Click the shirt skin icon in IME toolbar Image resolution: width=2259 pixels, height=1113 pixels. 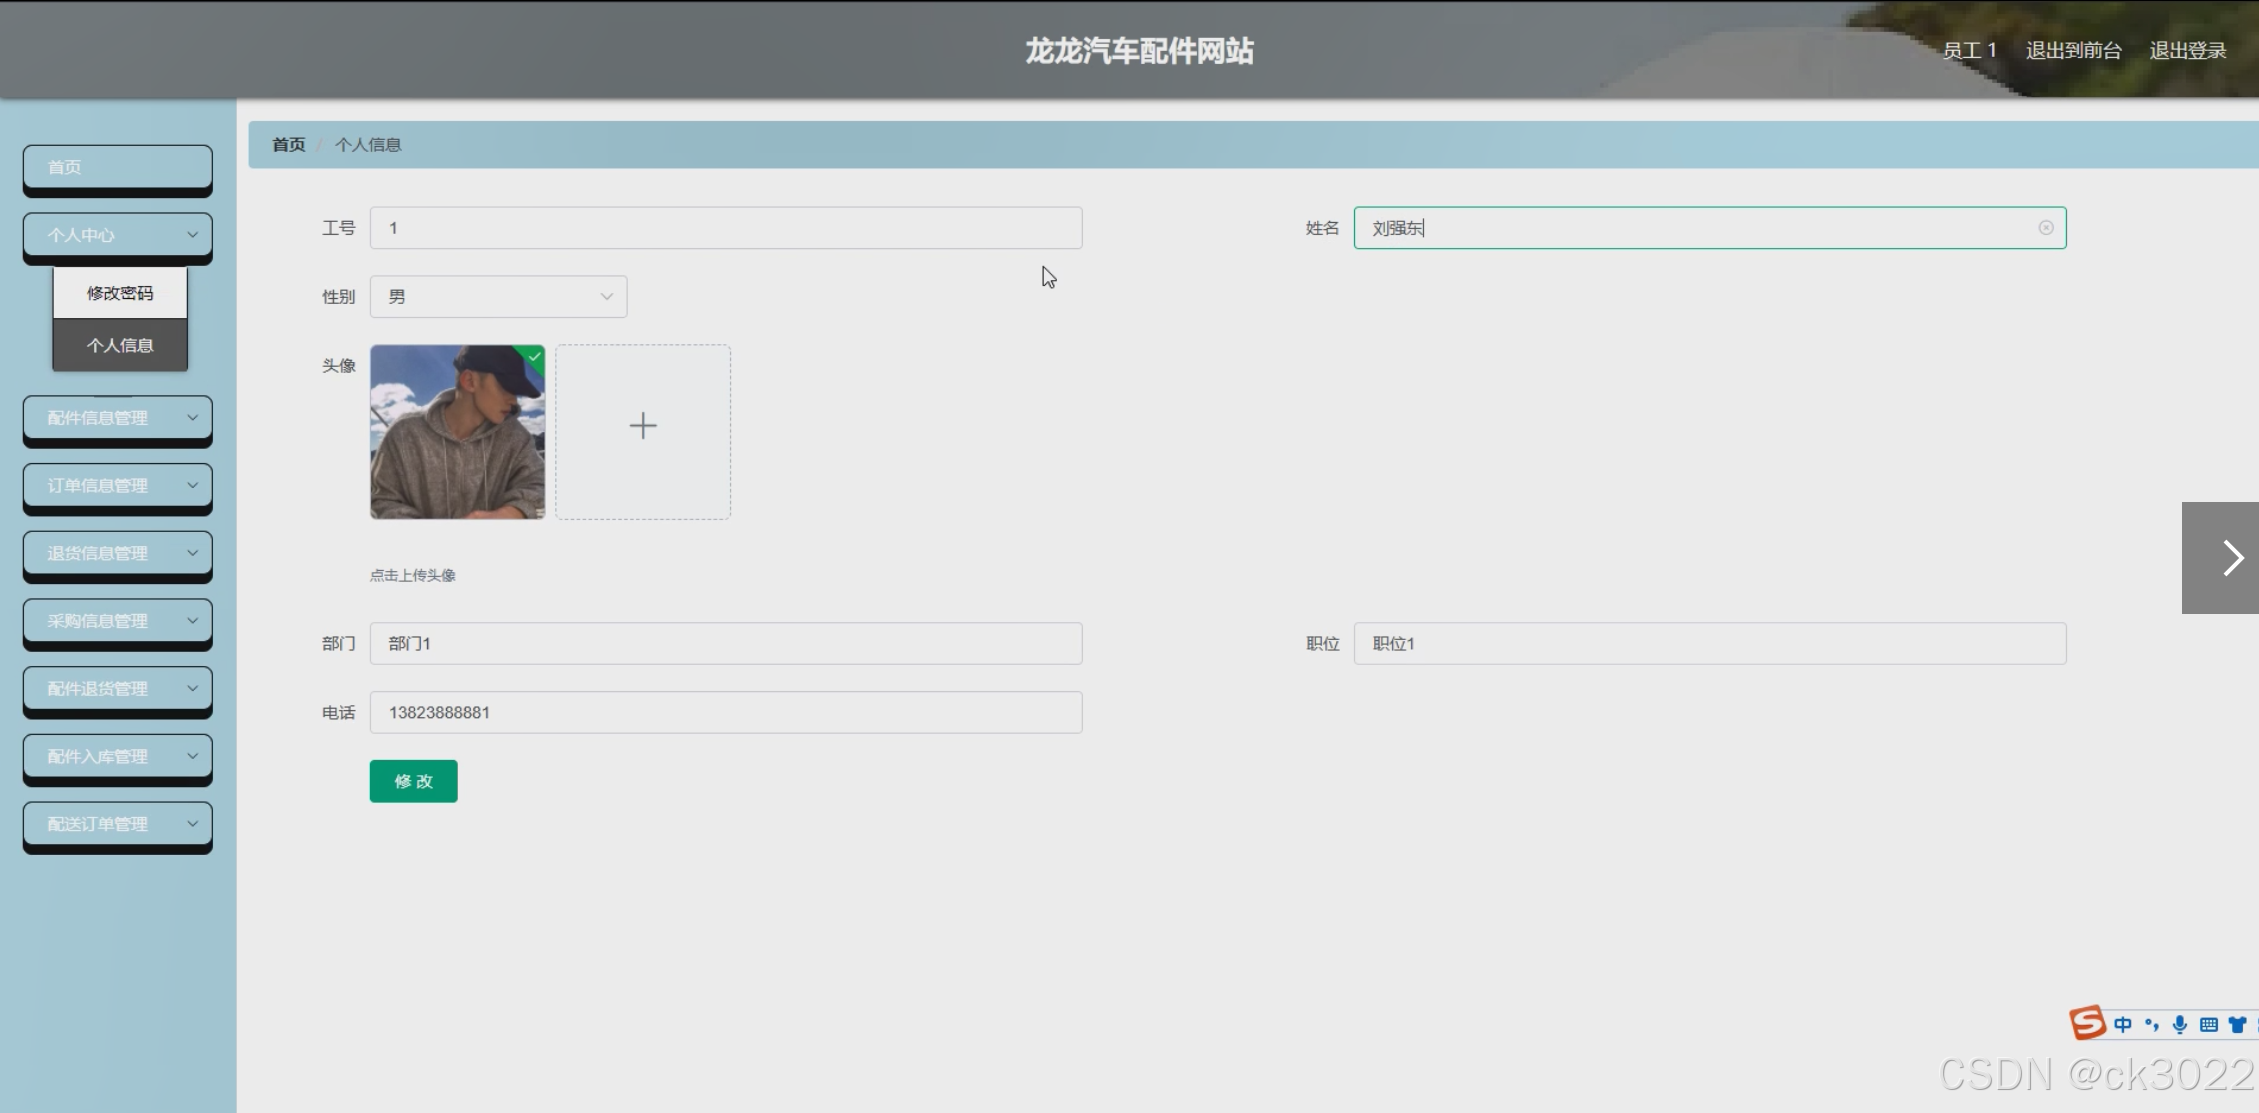click(2237, 1024)
